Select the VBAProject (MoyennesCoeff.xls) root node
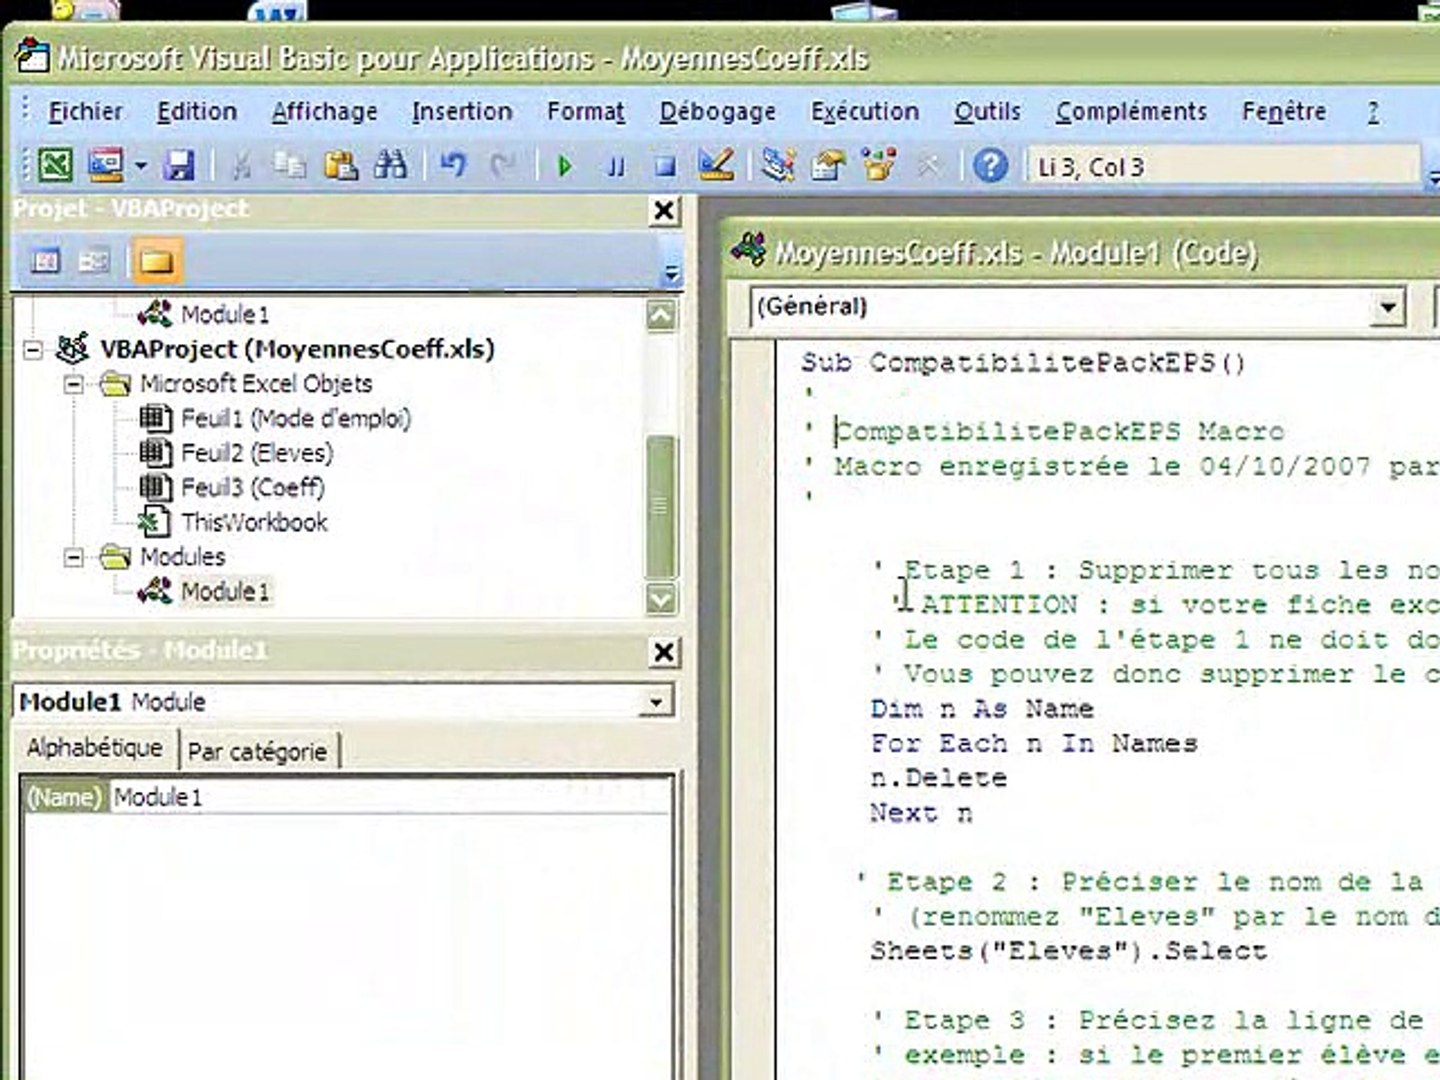Screen dimensions: 1440x1080 [297, 350]
